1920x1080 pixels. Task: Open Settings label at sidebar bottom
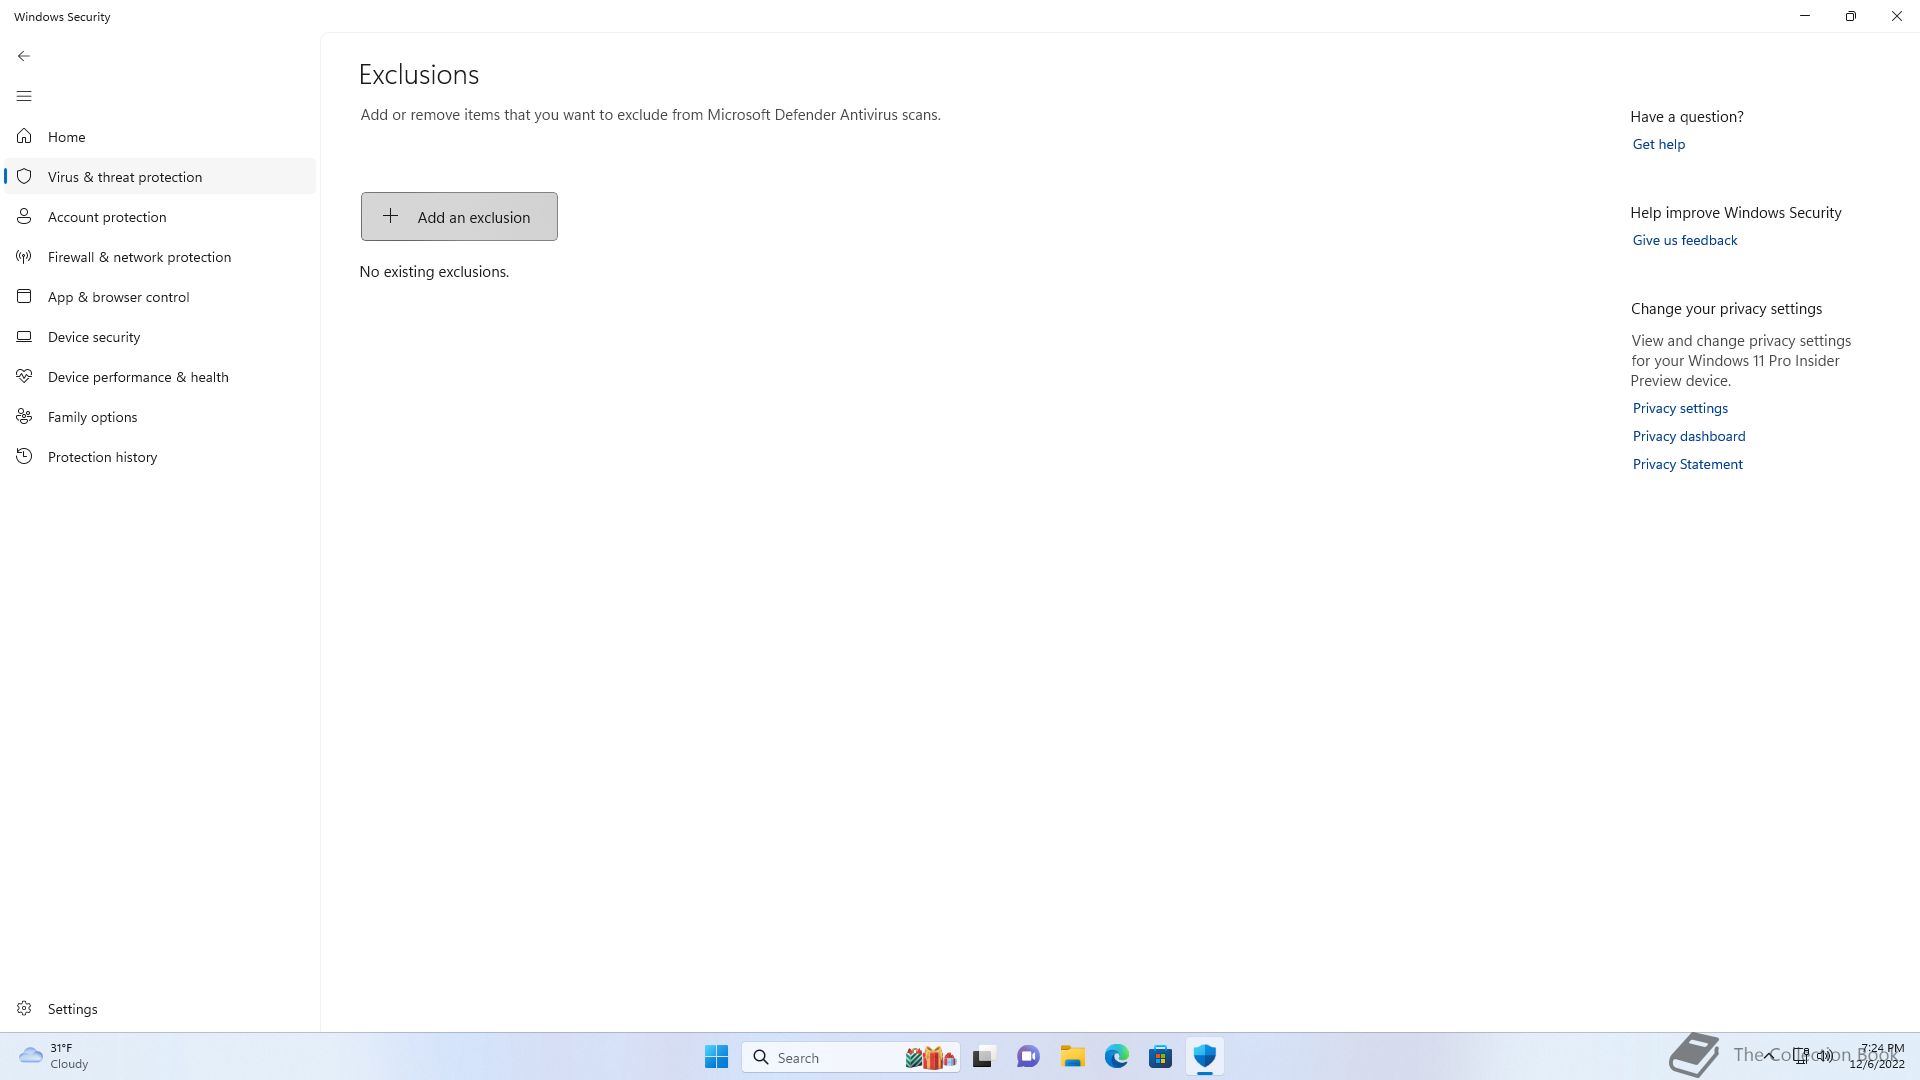point(73,1009)
